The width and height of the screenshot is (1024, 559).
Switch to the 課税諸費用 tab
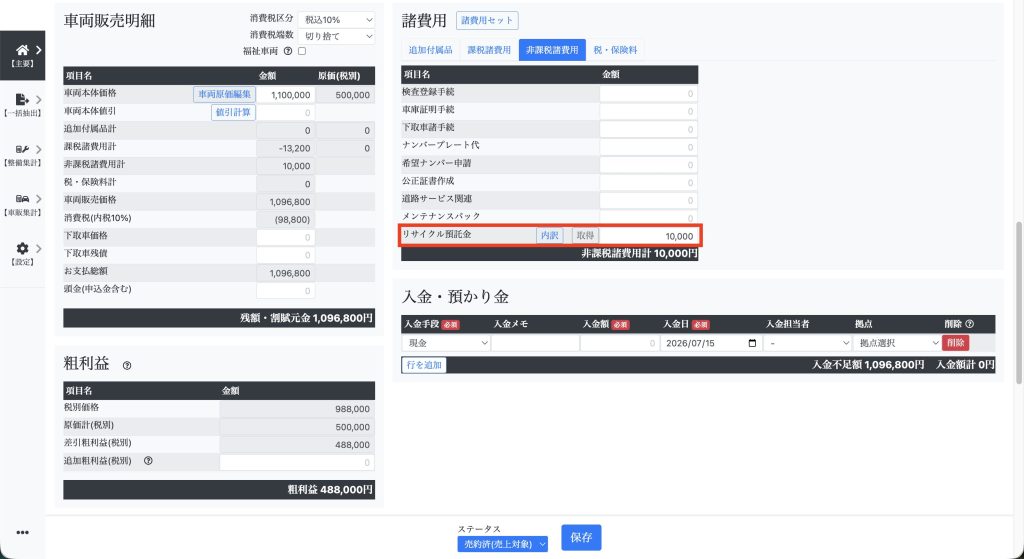coord(489,50)
